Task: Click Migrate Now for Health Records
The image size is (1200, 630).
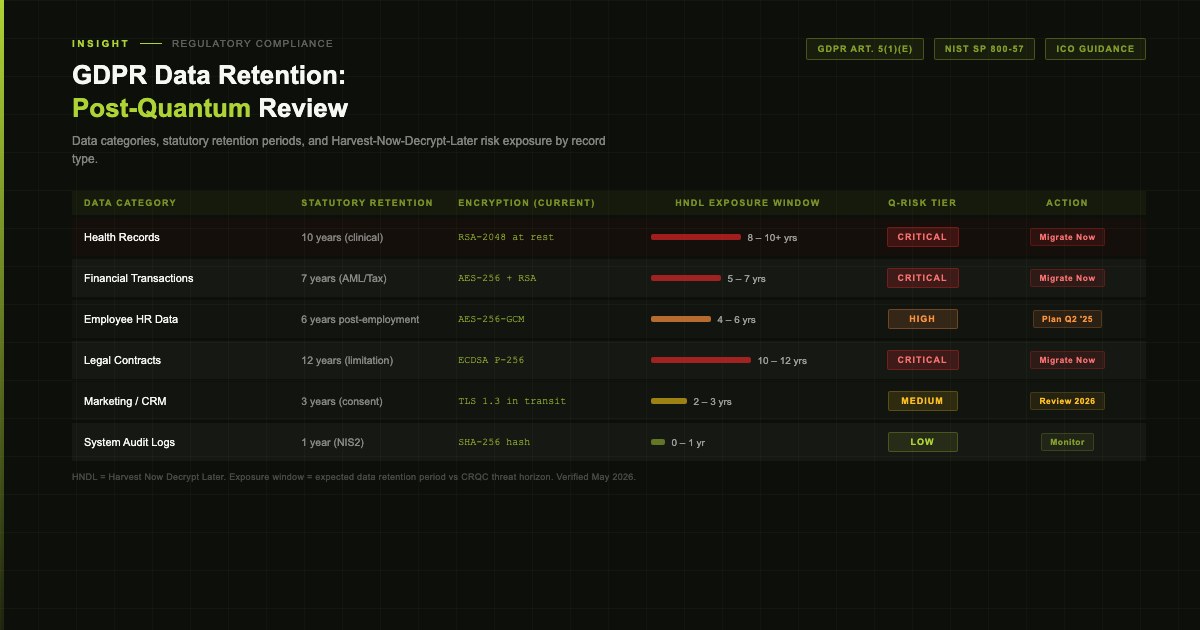Action: tap(1067, 237)
